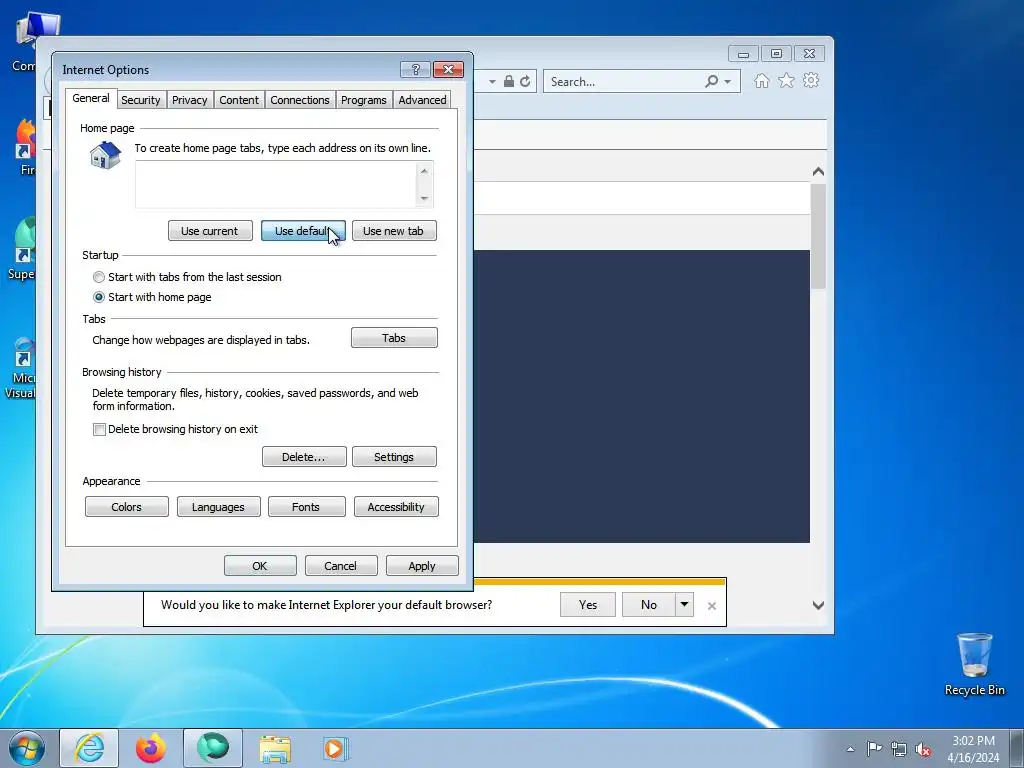This screenshot has width=1024, height=768.
Task: Open the Tabs settings button
Action: [x=394, y=338]
